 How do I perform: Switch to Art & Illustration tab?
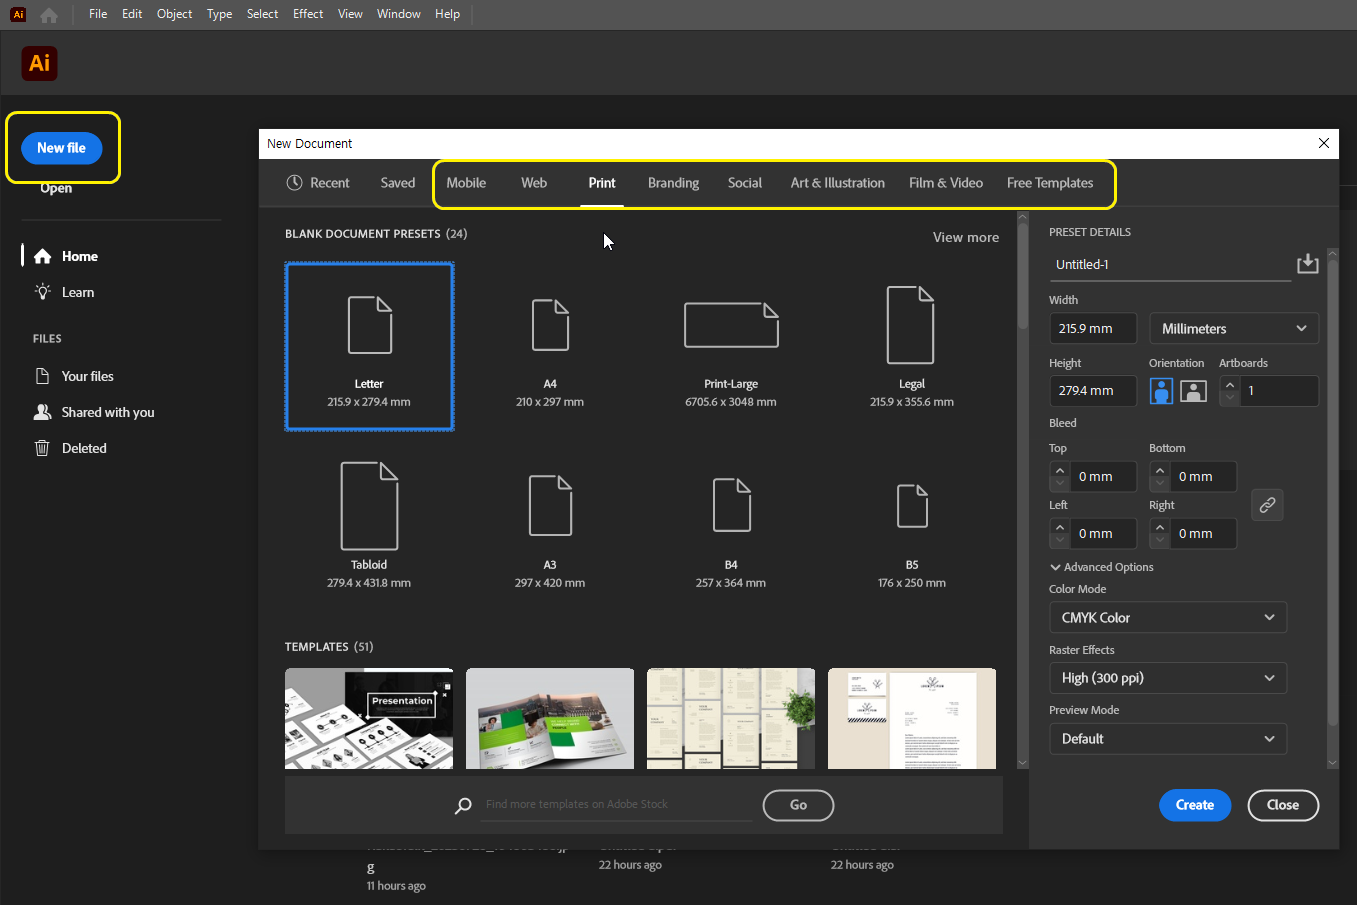click(x=838, y=183)
